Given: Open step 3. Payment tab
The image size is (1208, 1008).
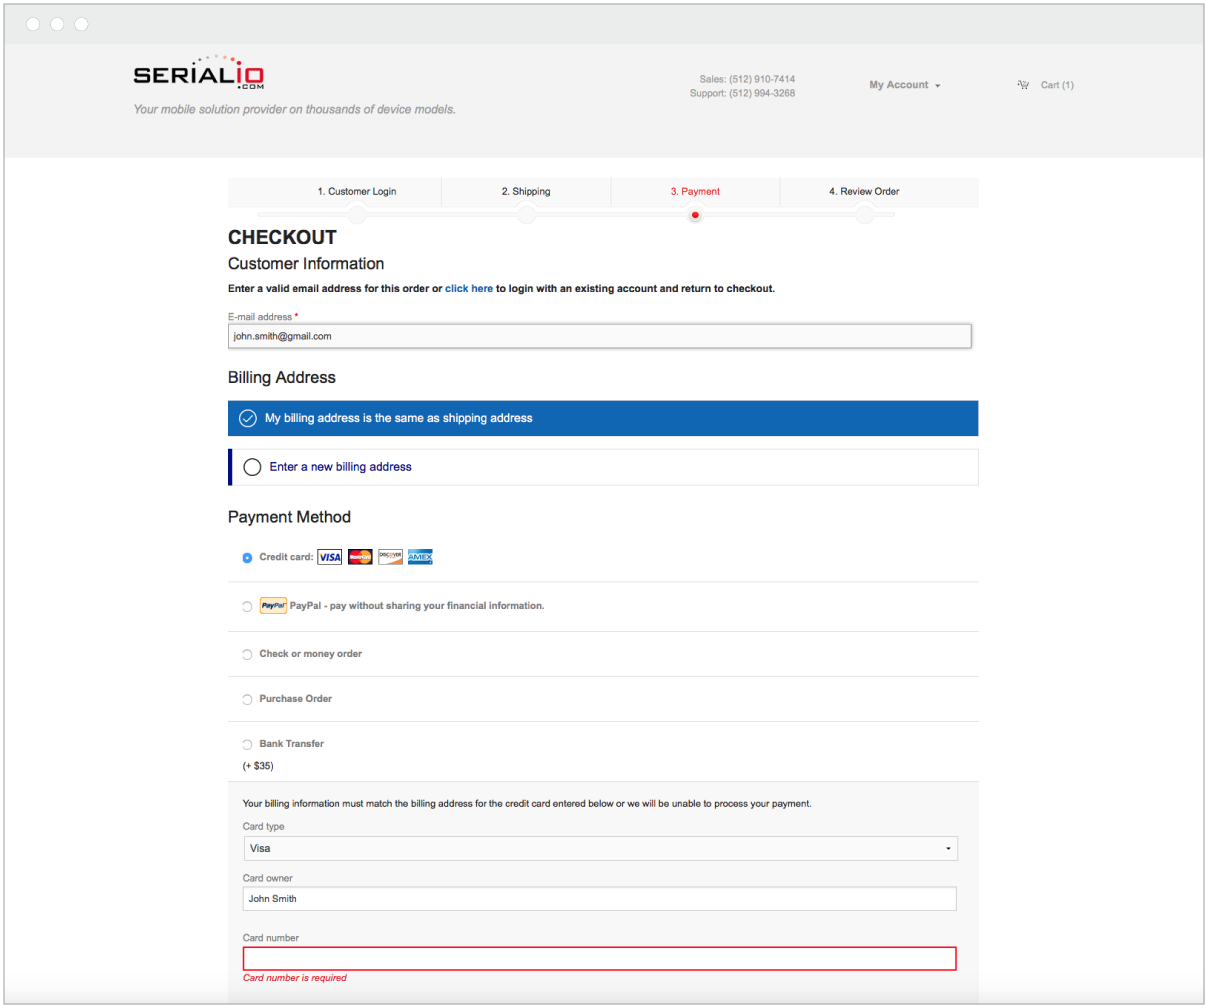Looking at the screenshot, I should pos(695,191).
